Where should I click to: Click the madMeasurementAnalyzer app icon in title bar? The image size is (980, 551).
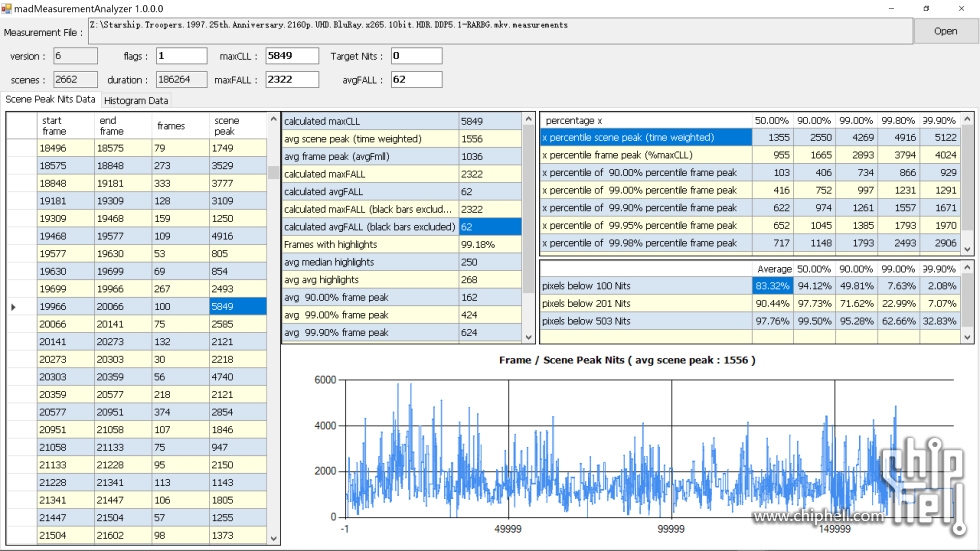tap(7, 7)
